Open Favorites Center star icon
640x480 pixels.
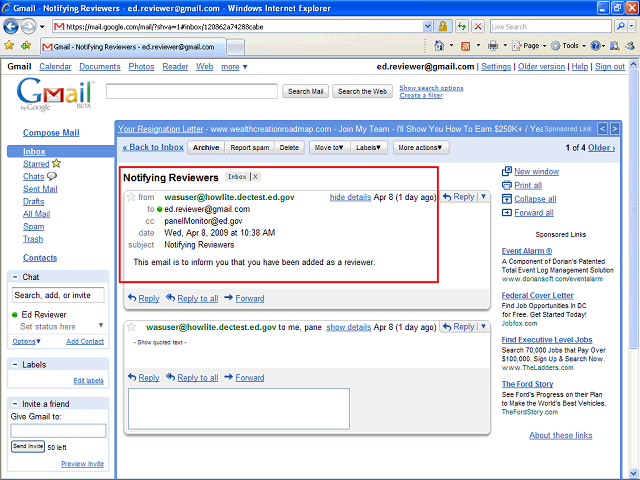tap(9, 46)
